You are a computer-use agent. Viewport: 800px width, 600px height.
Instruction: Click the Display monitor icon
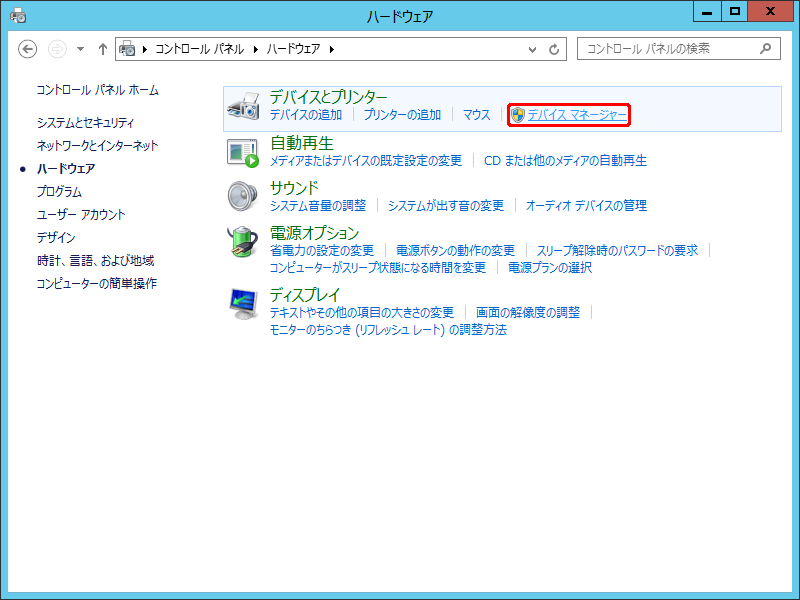(243, 304)
